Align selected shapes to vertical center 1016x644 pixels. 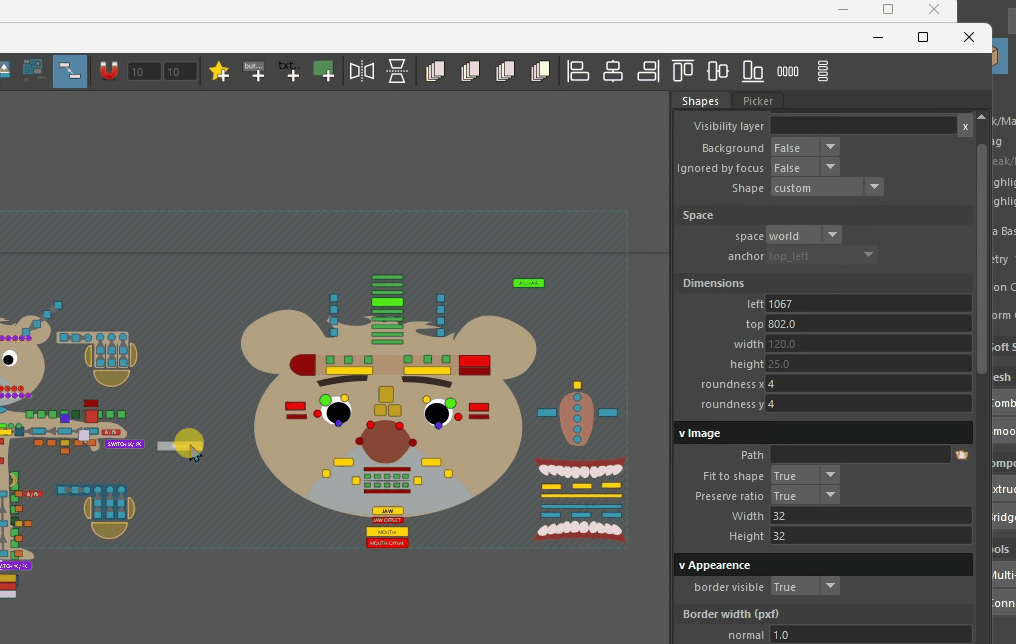[718, 71]
